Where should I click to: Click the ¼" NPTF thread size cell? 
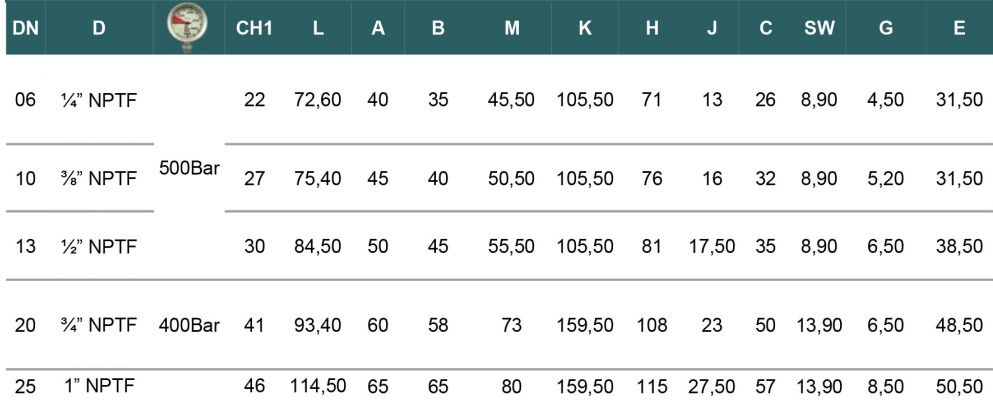[x=97, y=100]
